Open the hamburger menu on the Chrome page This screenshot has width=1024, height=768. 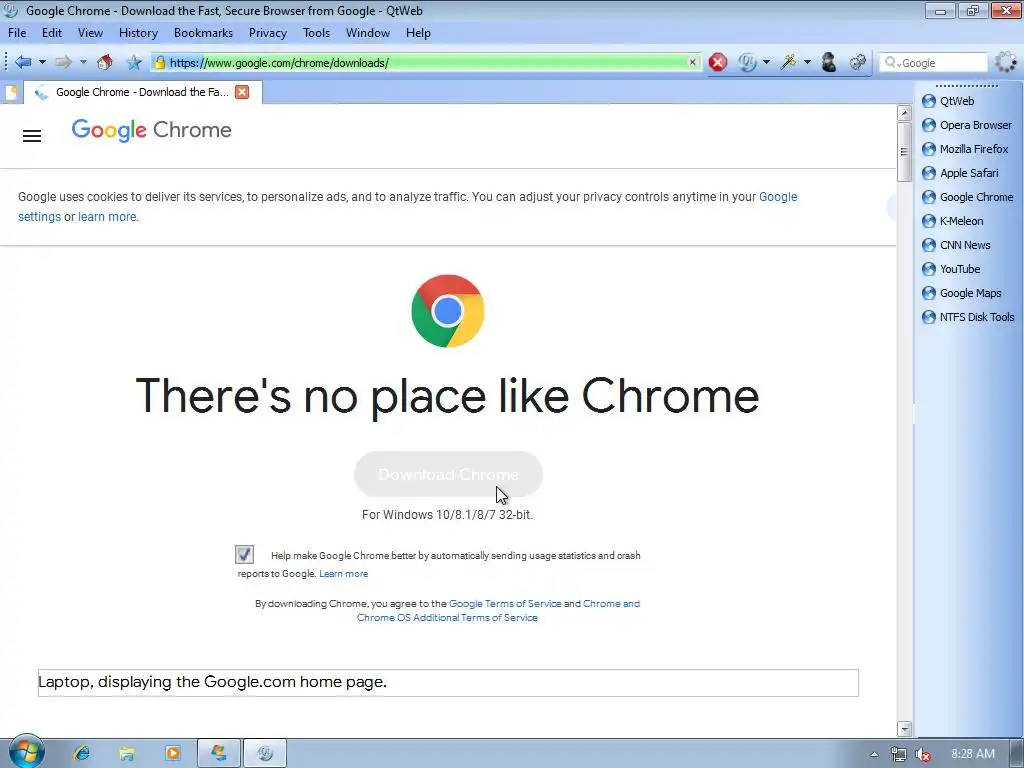[x=32, y=136]
